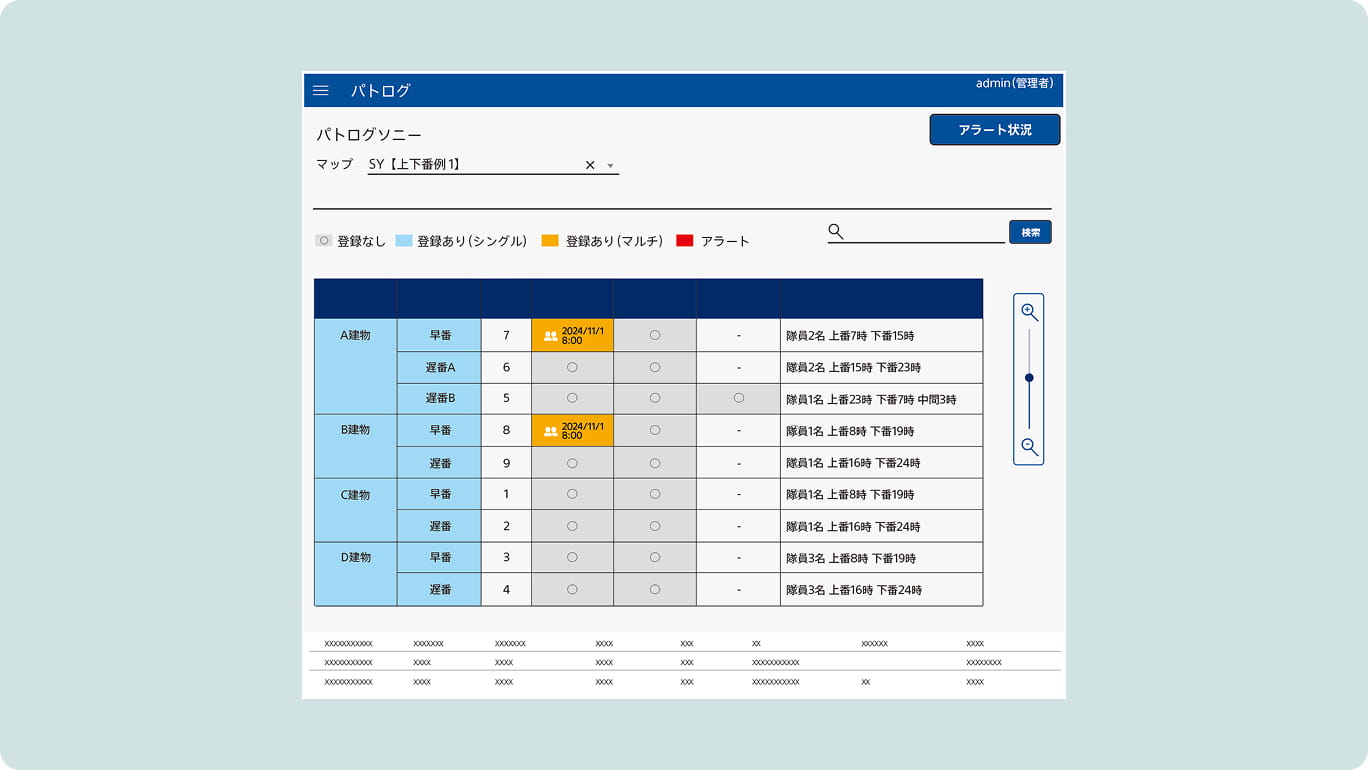Click the search magnifying glass icon
Screen dimensions: 1368x770
tap(836, 232)
